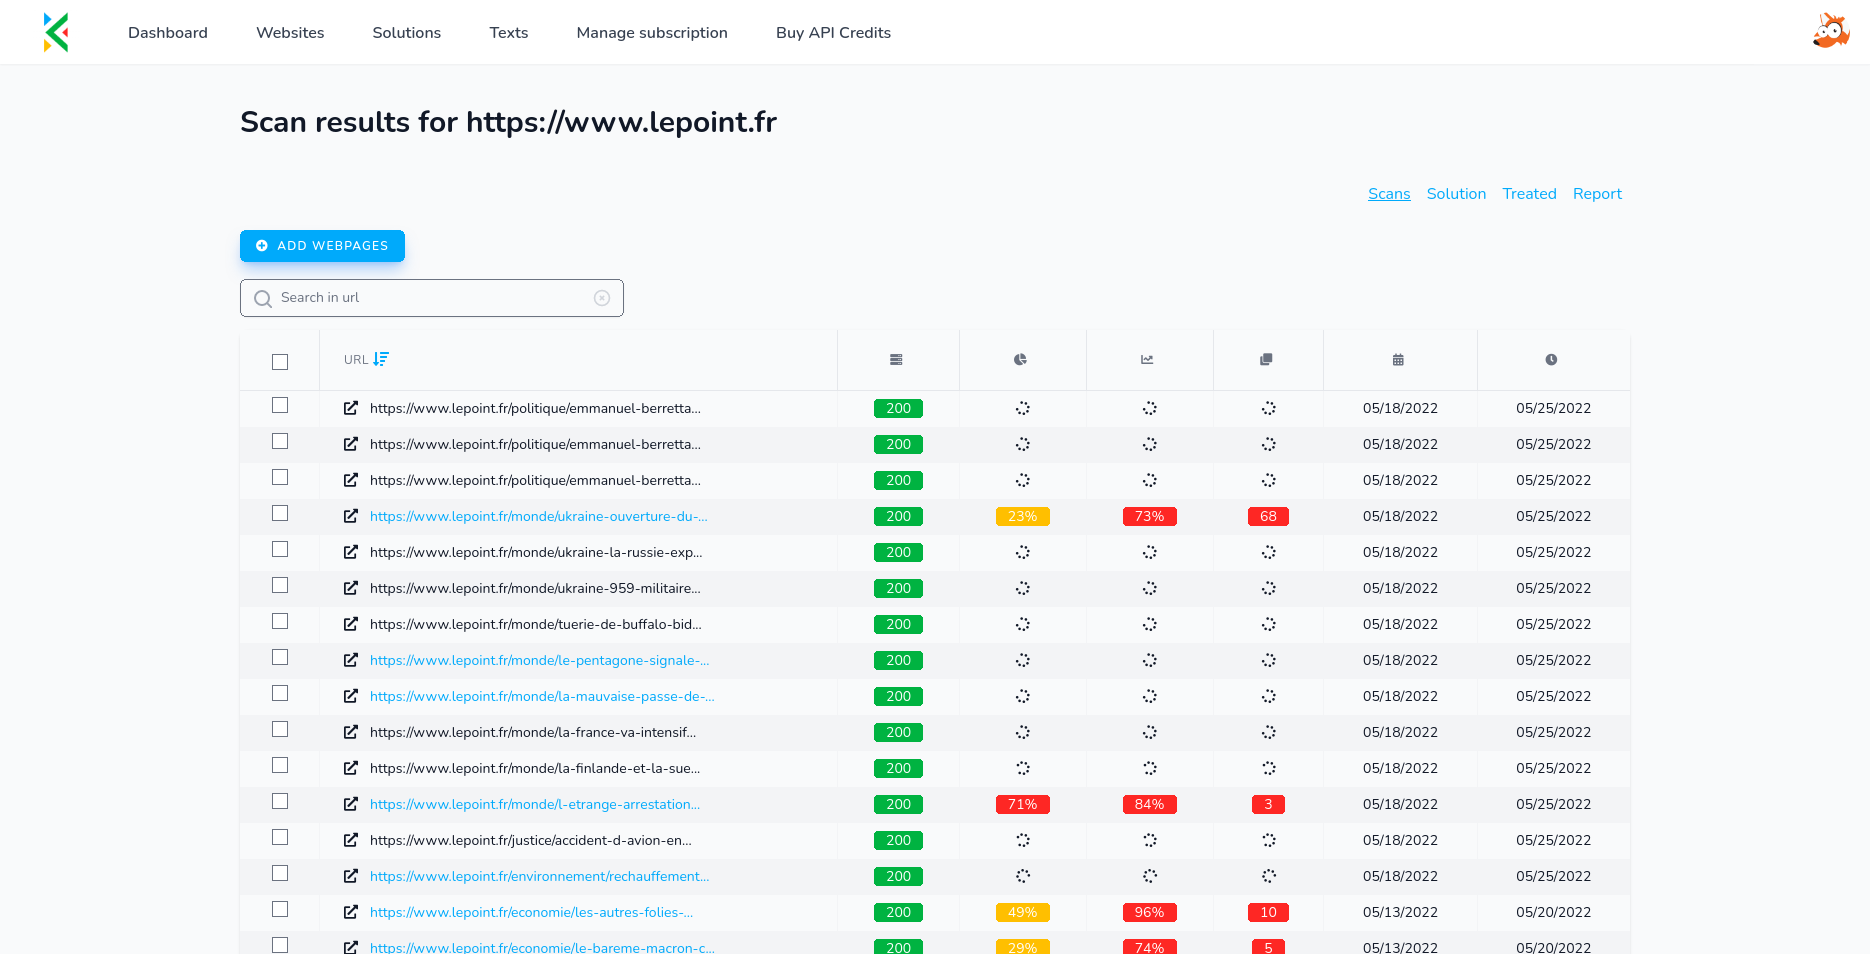This screenshot has height=954, width=1870.
Task: Click the 49% orange badge
Action: 1022,912
